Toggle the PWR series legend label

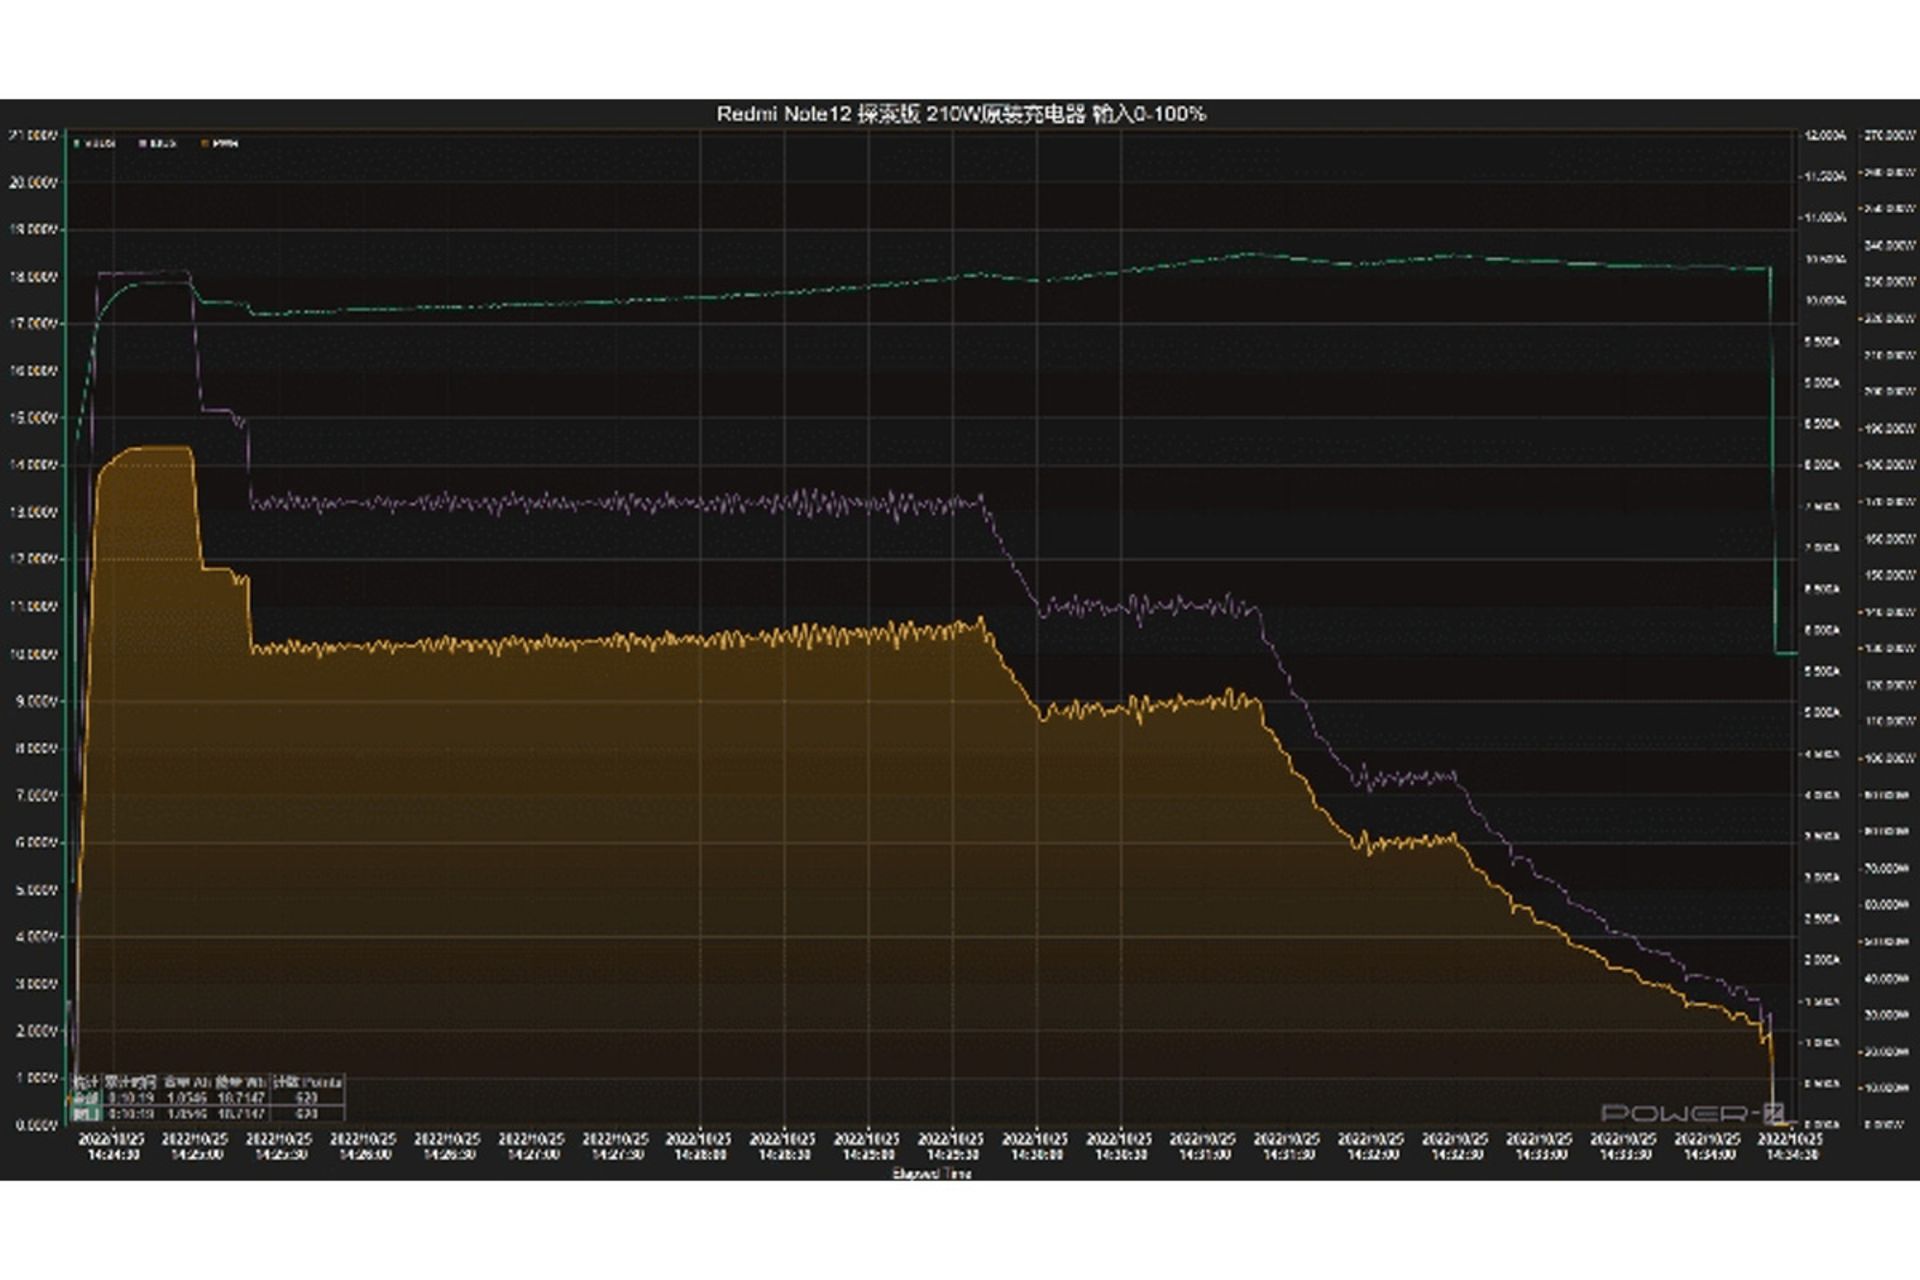pyautogui.click(x=226, y=144)
